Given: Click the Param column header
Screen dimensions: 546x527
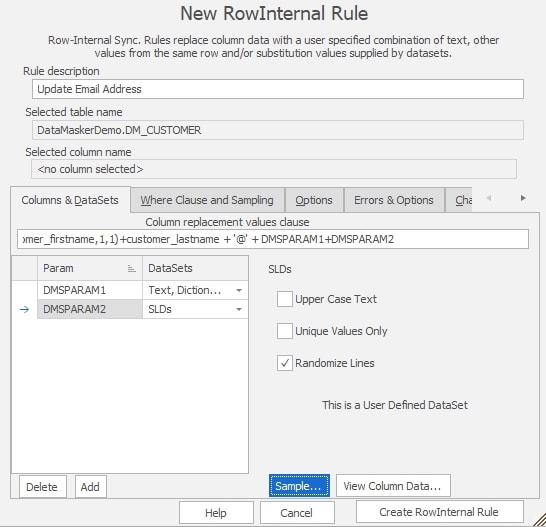Looking at the screenshot, I should 90,268.
